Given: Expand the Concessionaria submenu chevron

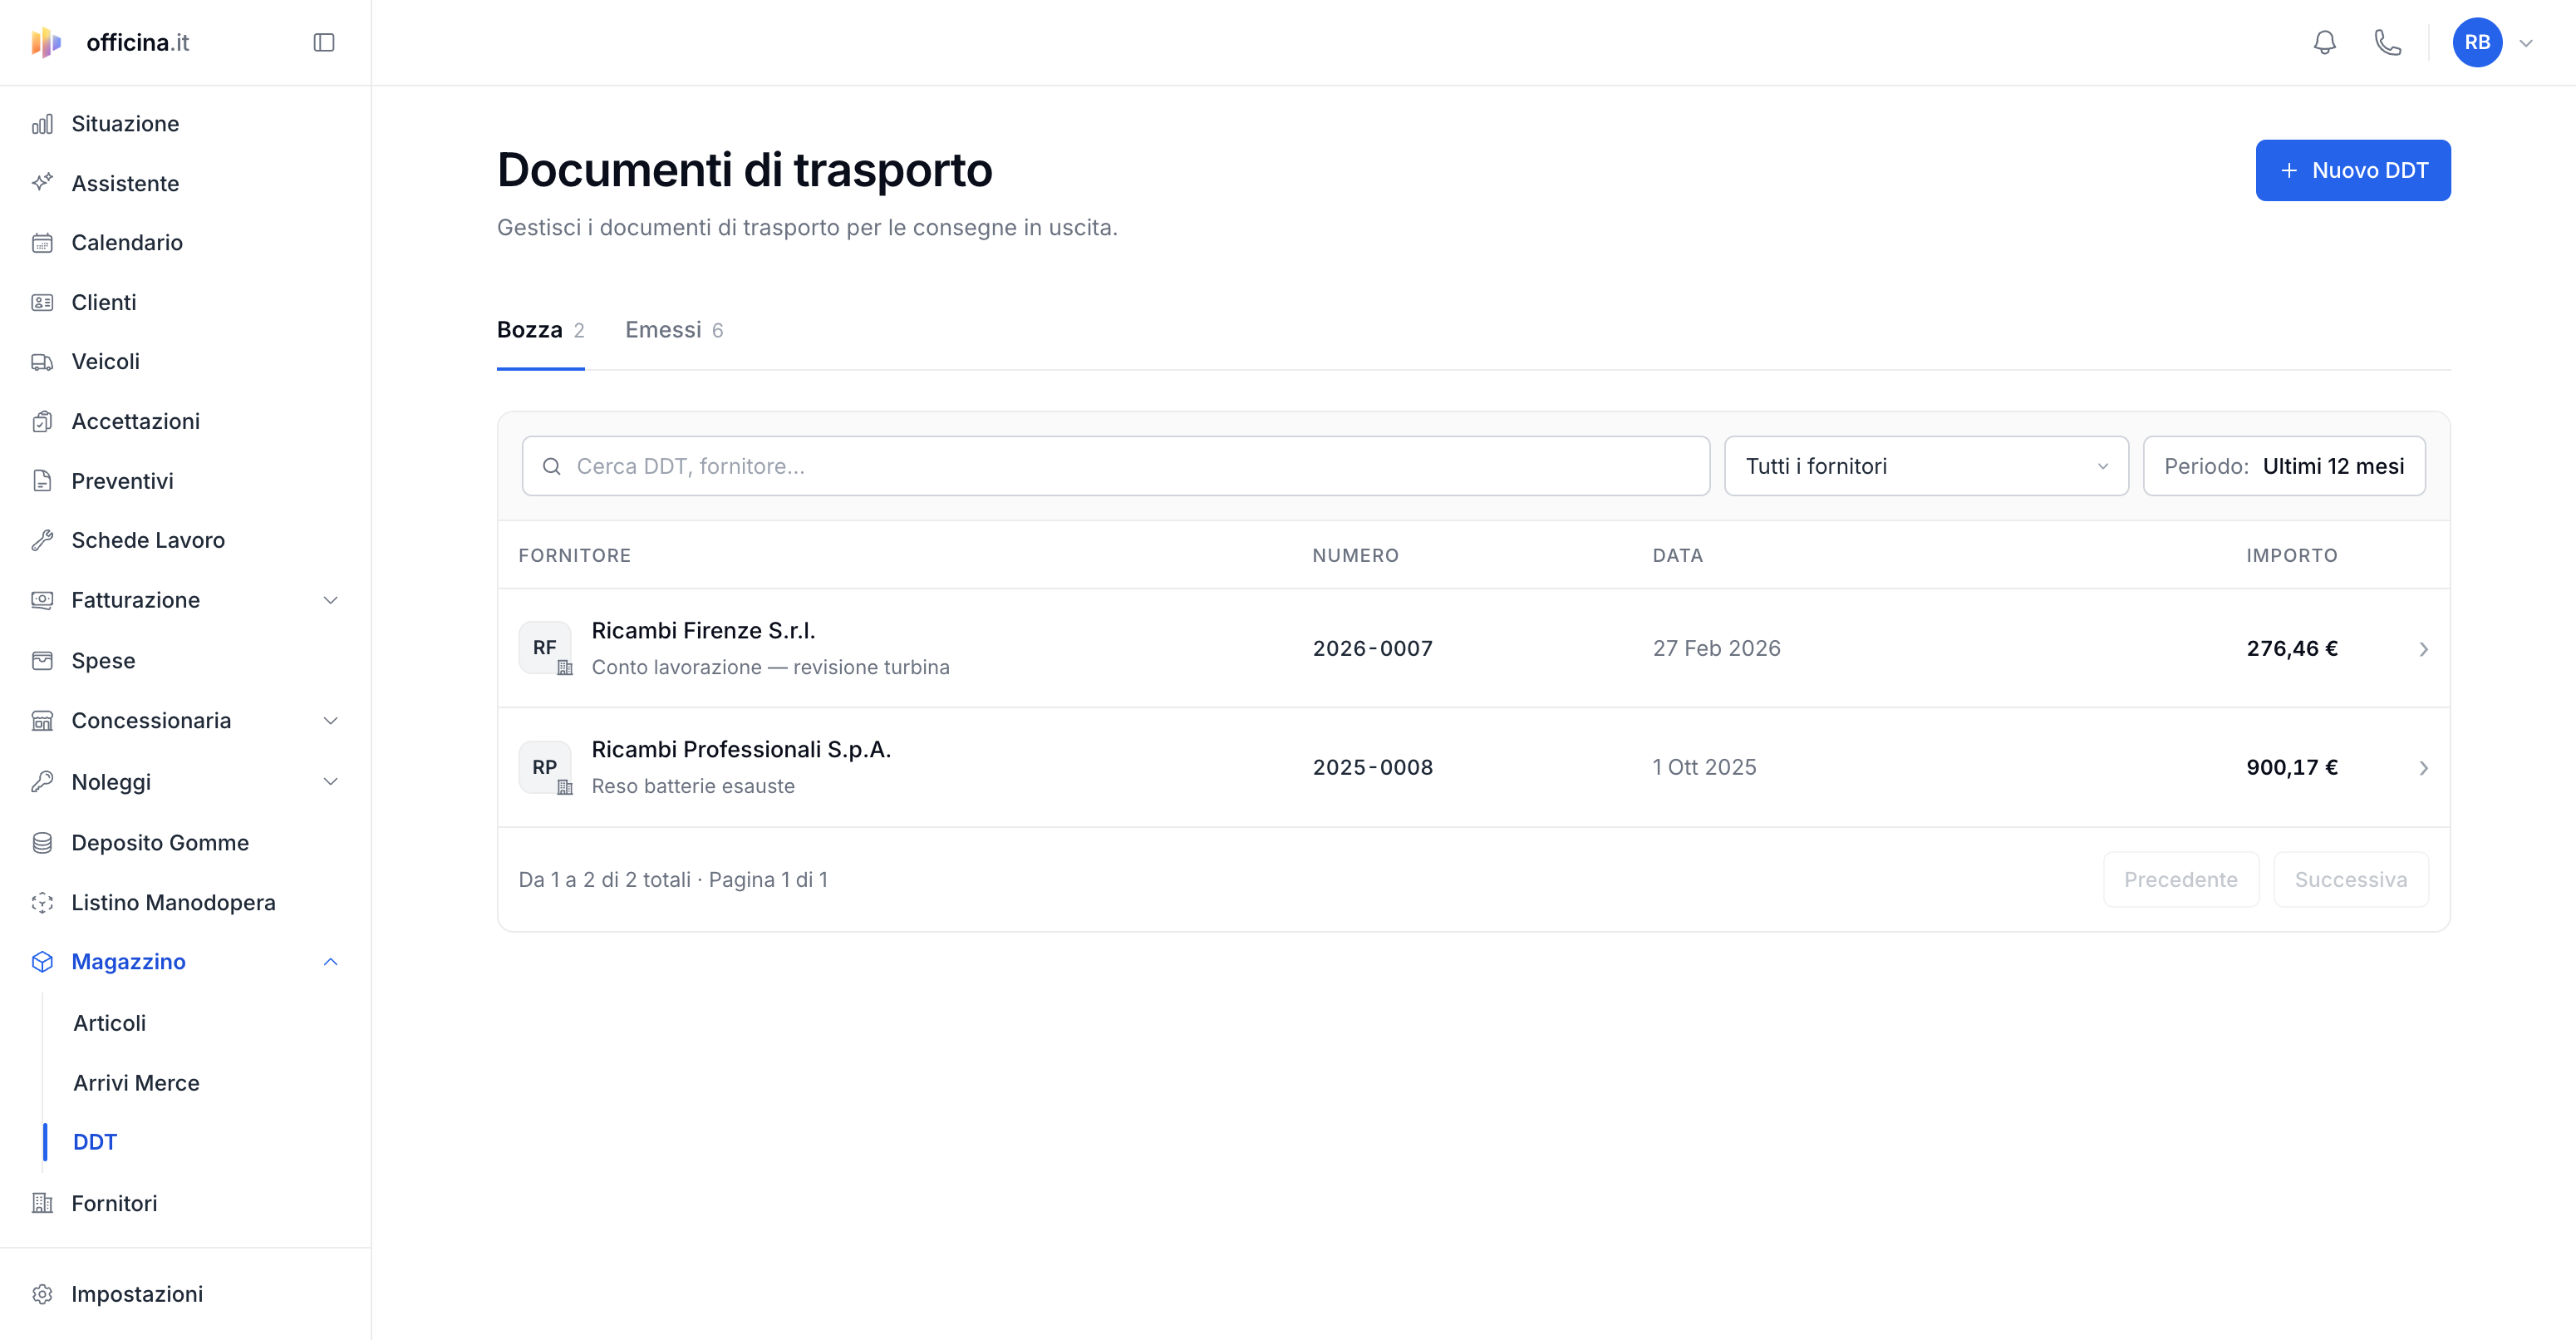Looking at the screenshot, I should point(331,721).
